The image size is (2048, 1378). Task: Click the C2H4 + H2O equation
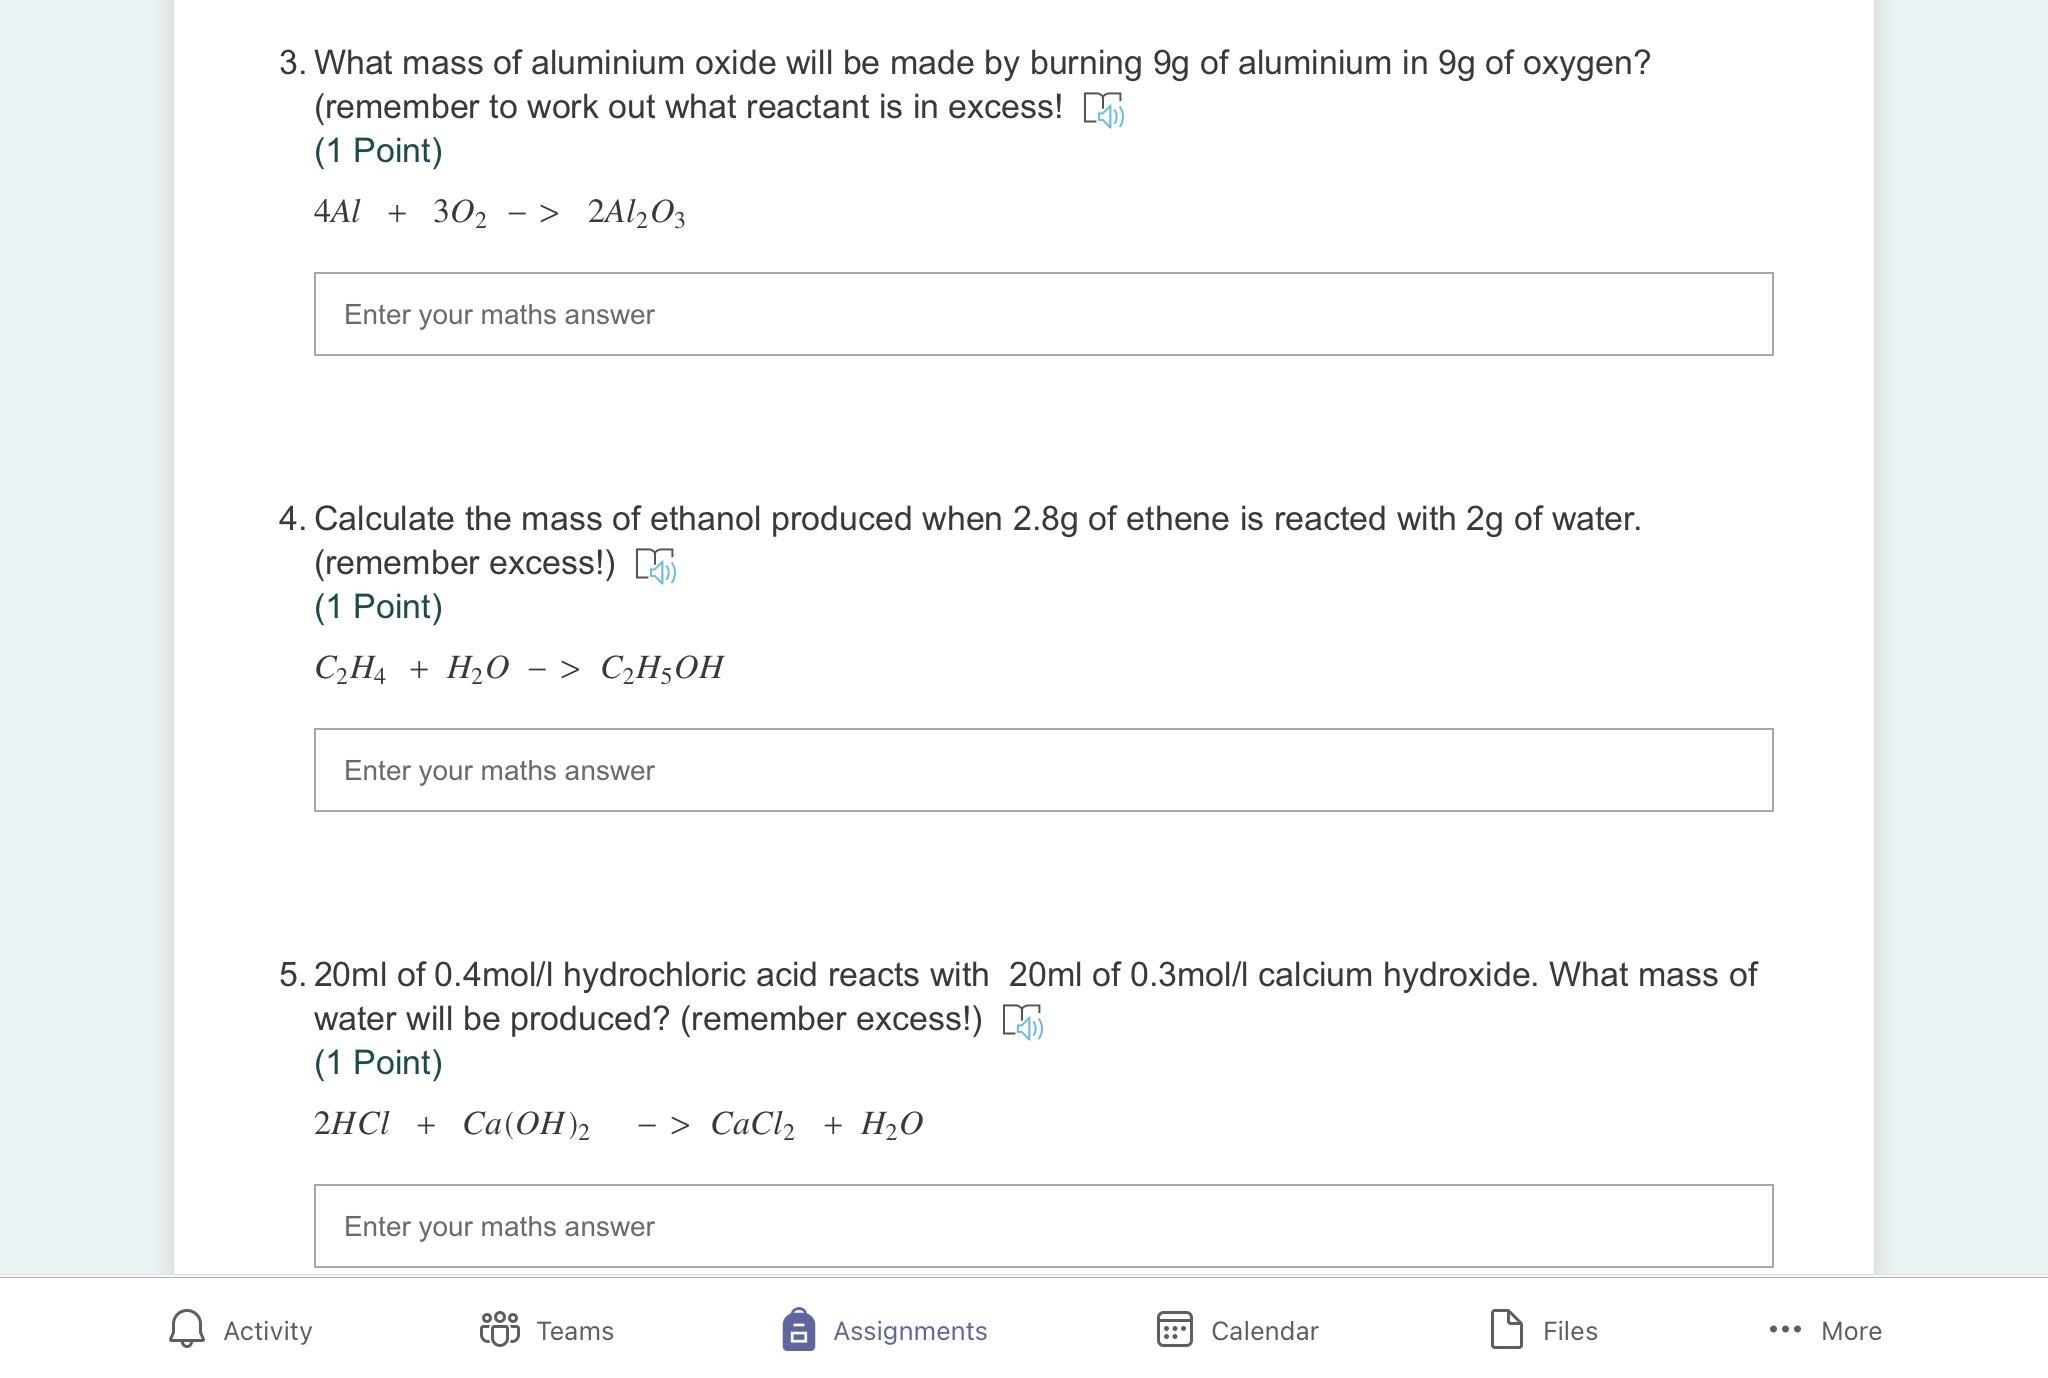tap(519, 669)
